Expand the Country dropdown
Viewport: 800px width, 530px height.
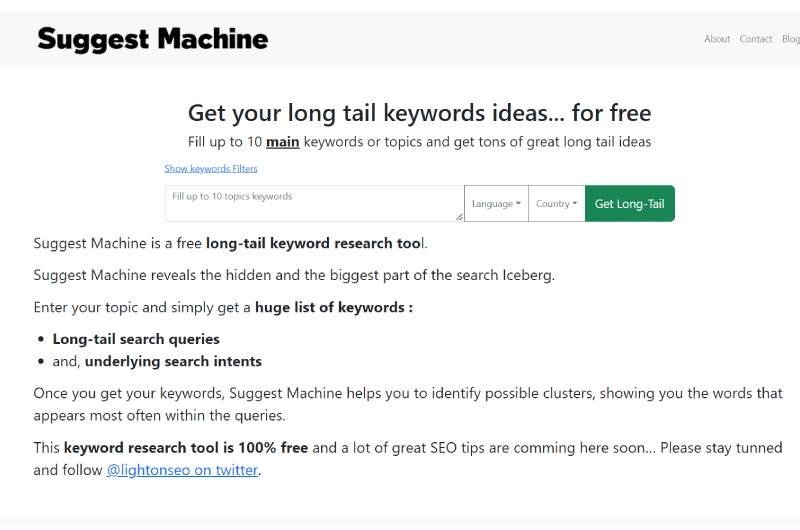(x=557, y=204)
